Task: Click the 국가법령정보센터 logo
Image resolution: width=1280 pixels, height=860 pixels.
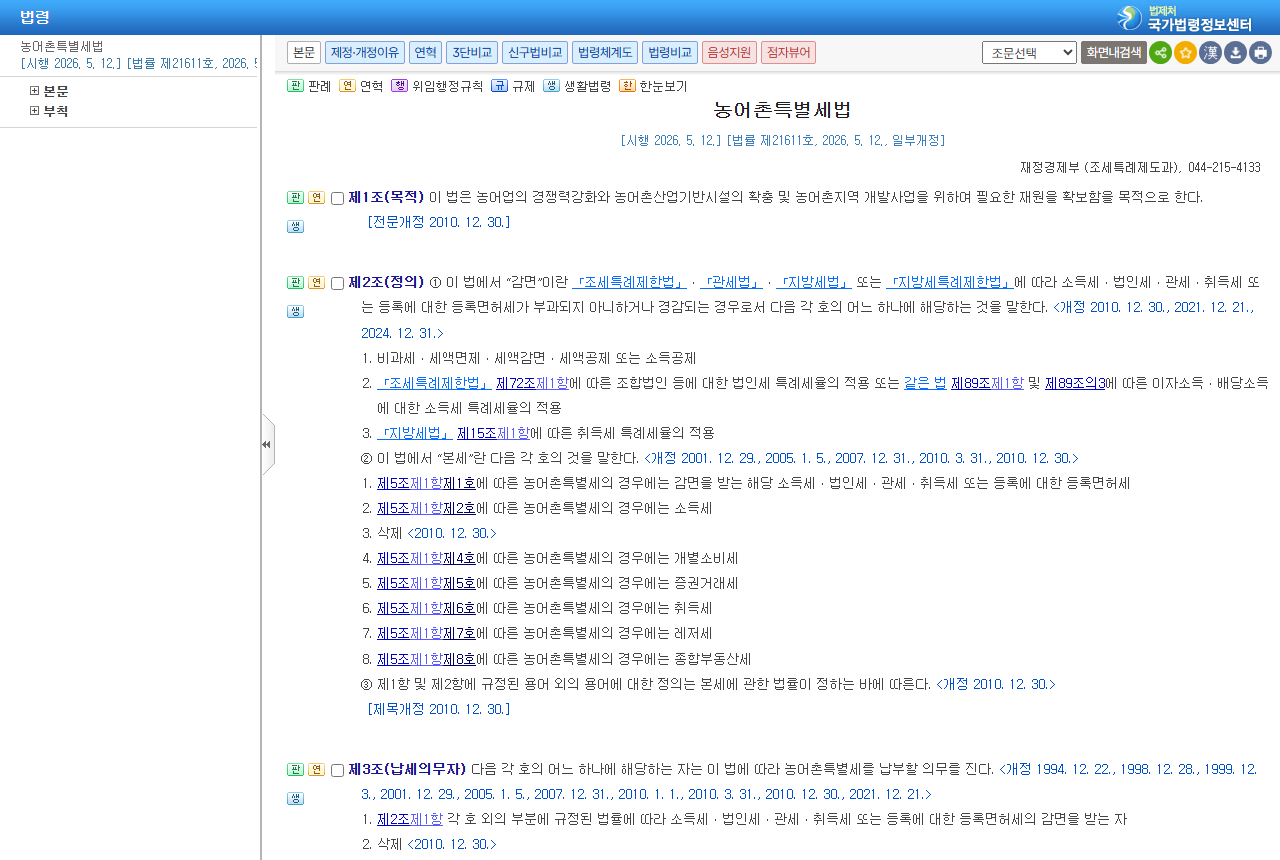Action: tap(1185, 17)
